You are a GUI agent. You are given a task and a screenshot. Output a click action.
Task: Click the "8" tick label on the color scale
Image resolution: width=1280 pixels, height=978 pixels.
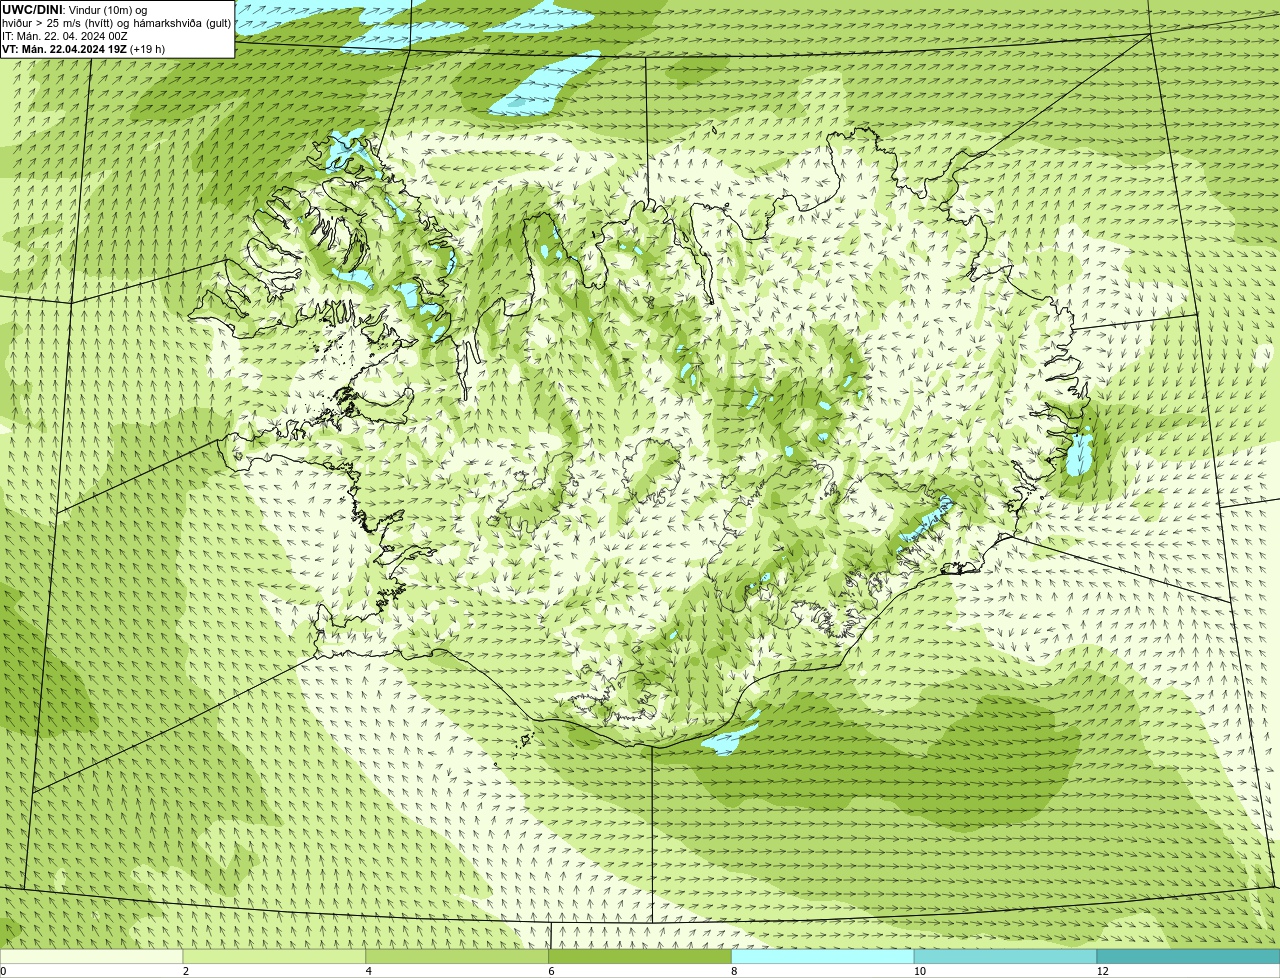click(x=734, y=971)
